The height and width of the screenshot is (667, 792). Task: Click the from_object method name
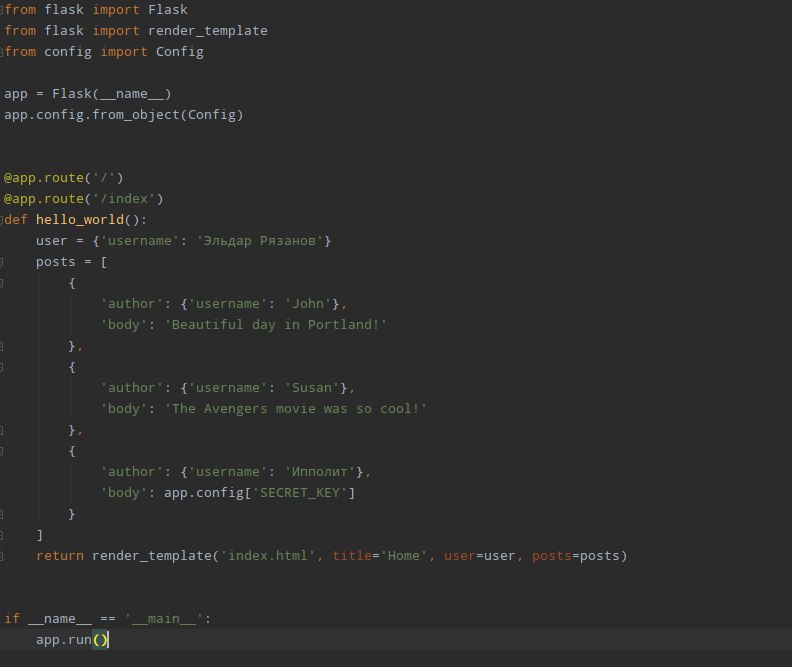pyautogui.click(x=136, y=115)
